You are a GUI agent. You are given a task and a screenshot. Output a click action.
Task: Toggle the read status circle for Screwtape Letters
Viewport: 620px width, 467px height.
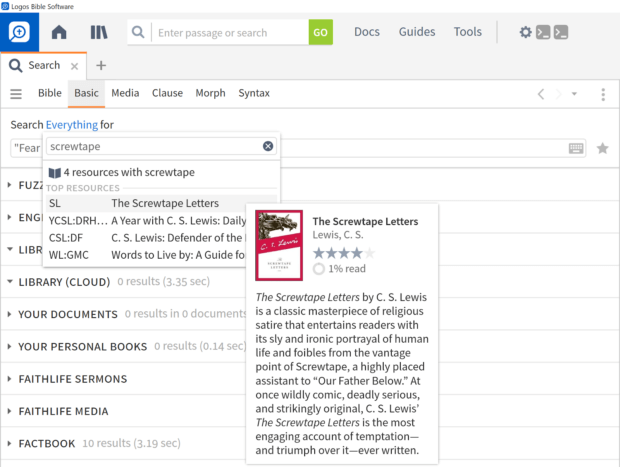(319, 269)
